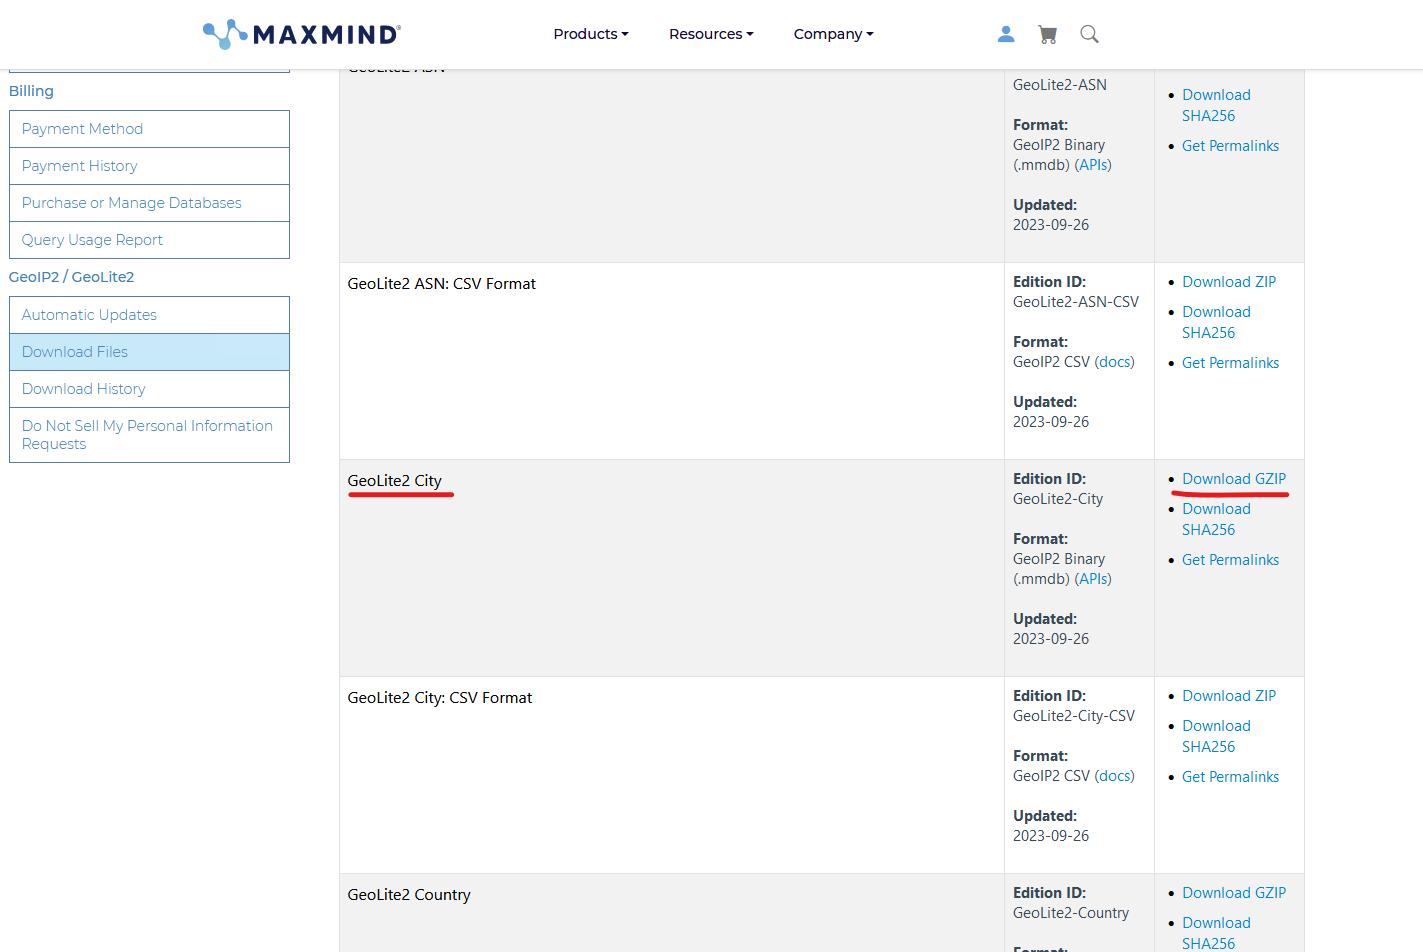
Task: Open Download History sidebar item
Action: tap(83, 389)
